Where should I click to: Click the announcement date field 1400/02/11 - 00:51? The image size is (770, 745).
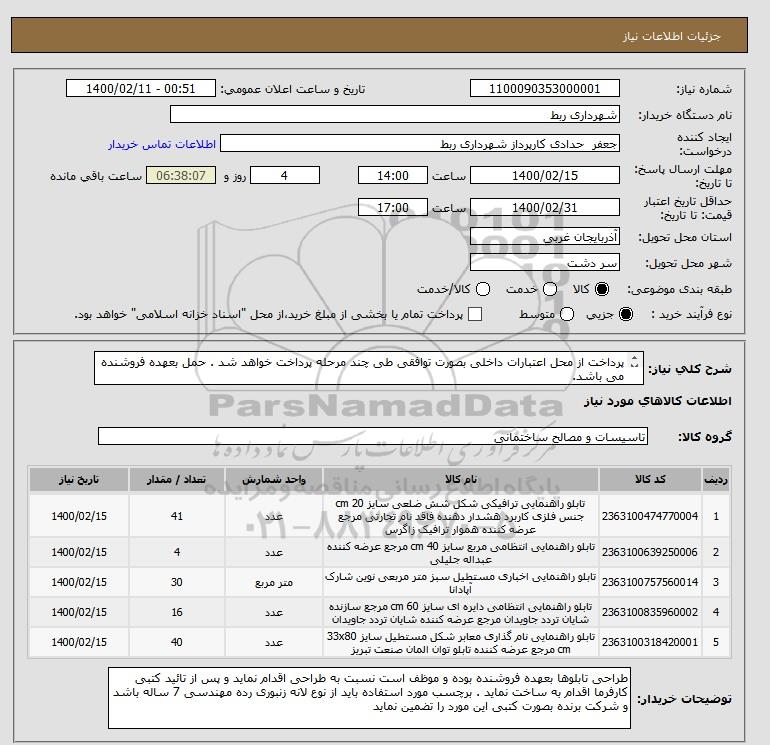(x=141, y=88)
